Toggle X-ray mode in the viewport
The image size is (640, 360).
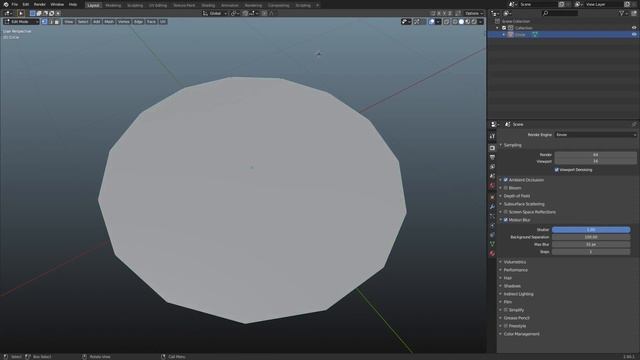click(x=447, y=22)
